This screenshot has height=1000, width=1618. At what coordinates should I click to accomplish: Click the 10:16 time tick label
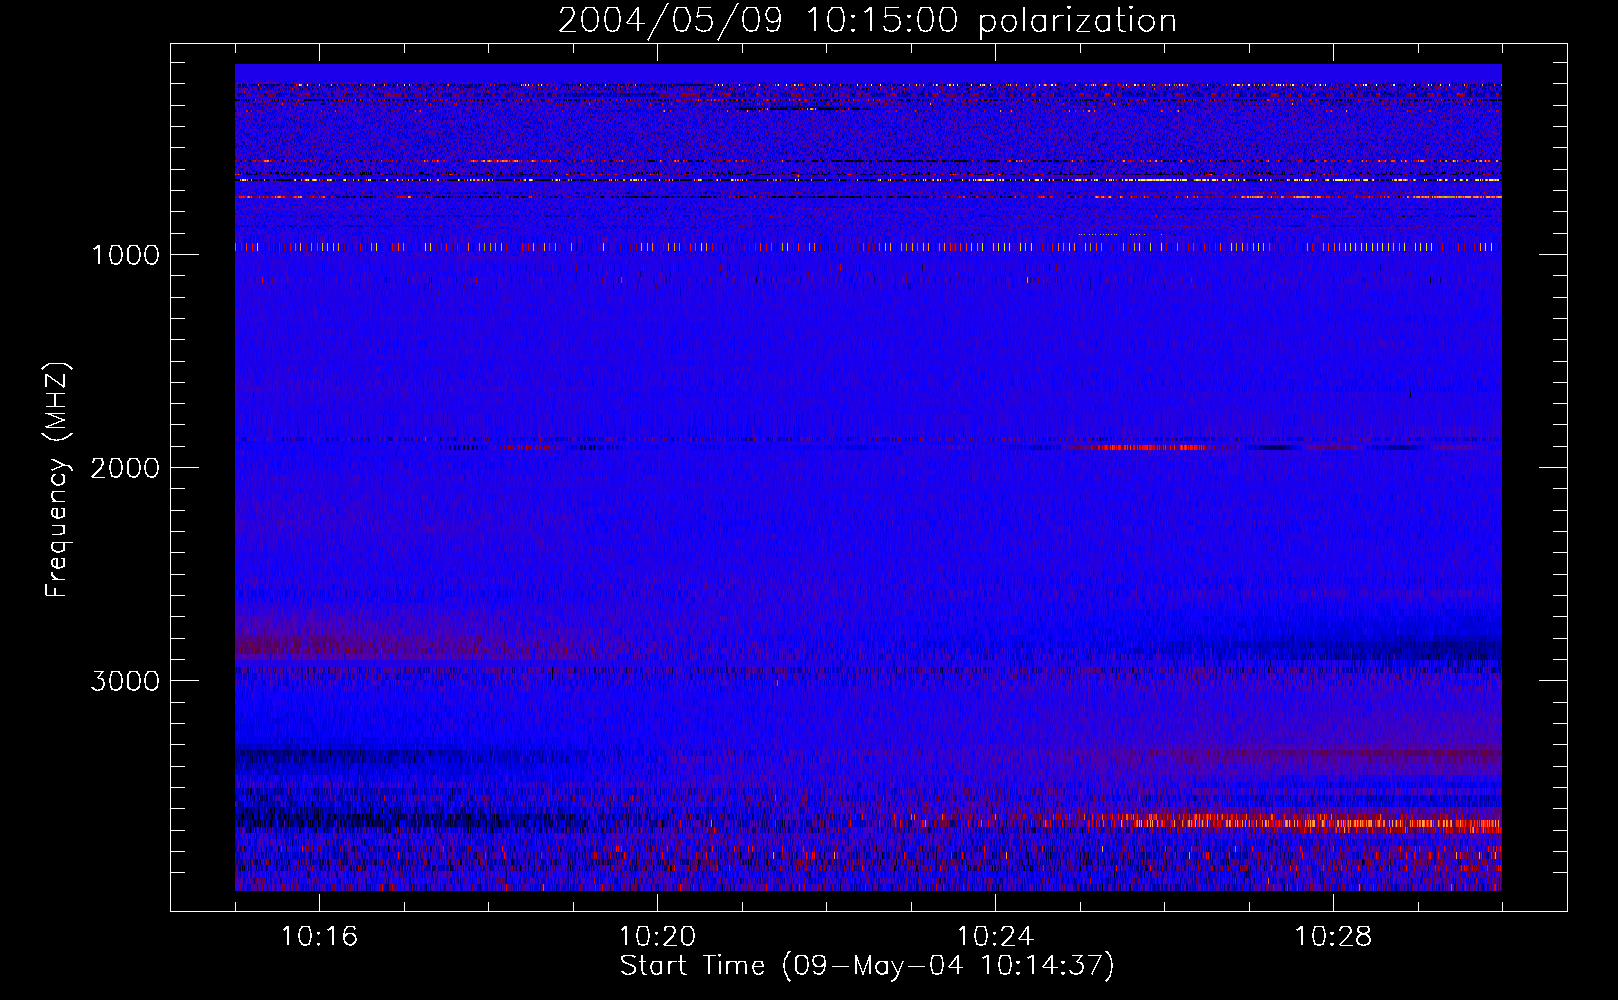319,937
